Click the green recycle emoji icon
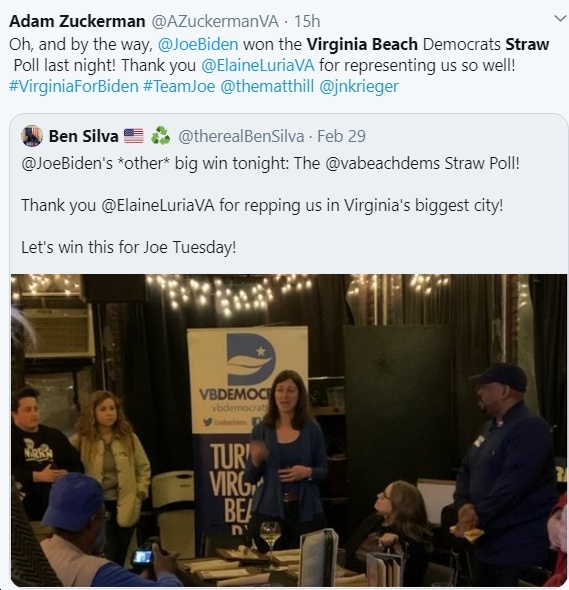 coord(160,136)
